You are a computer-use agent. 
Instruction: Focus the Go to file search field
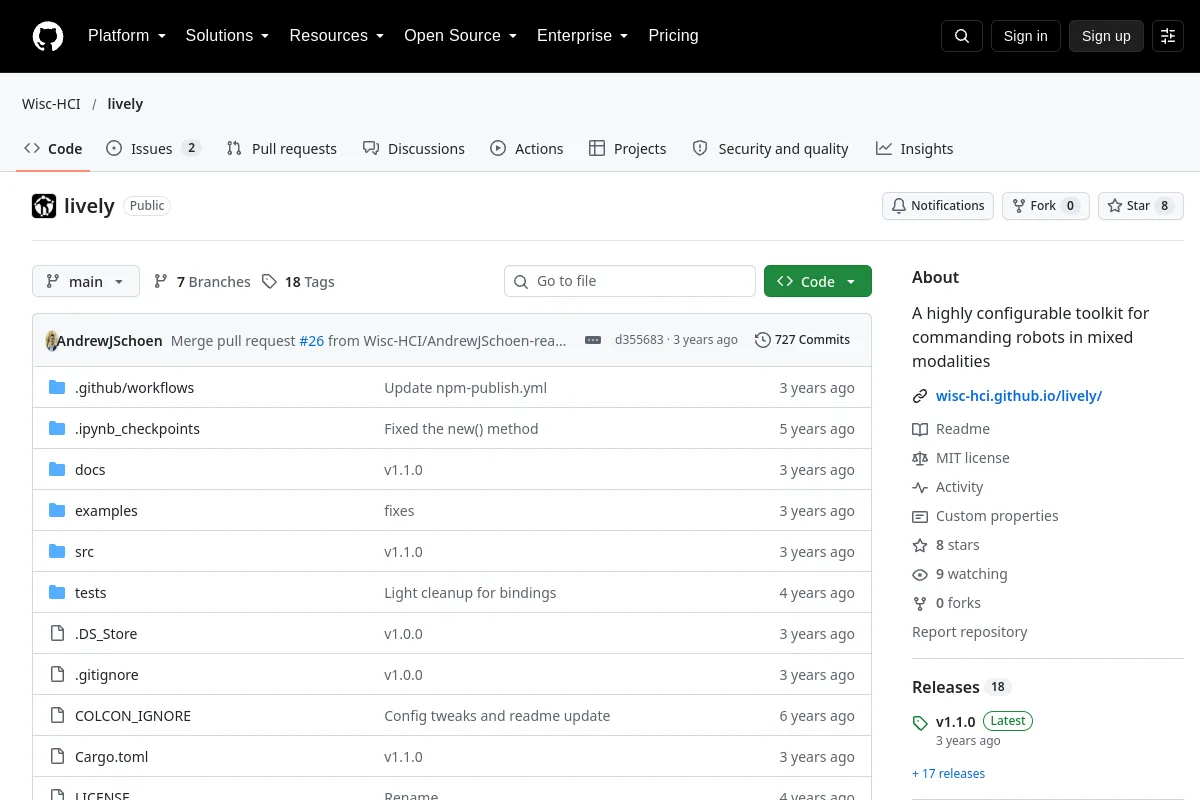pyautogui.click(x=630, y=281)
